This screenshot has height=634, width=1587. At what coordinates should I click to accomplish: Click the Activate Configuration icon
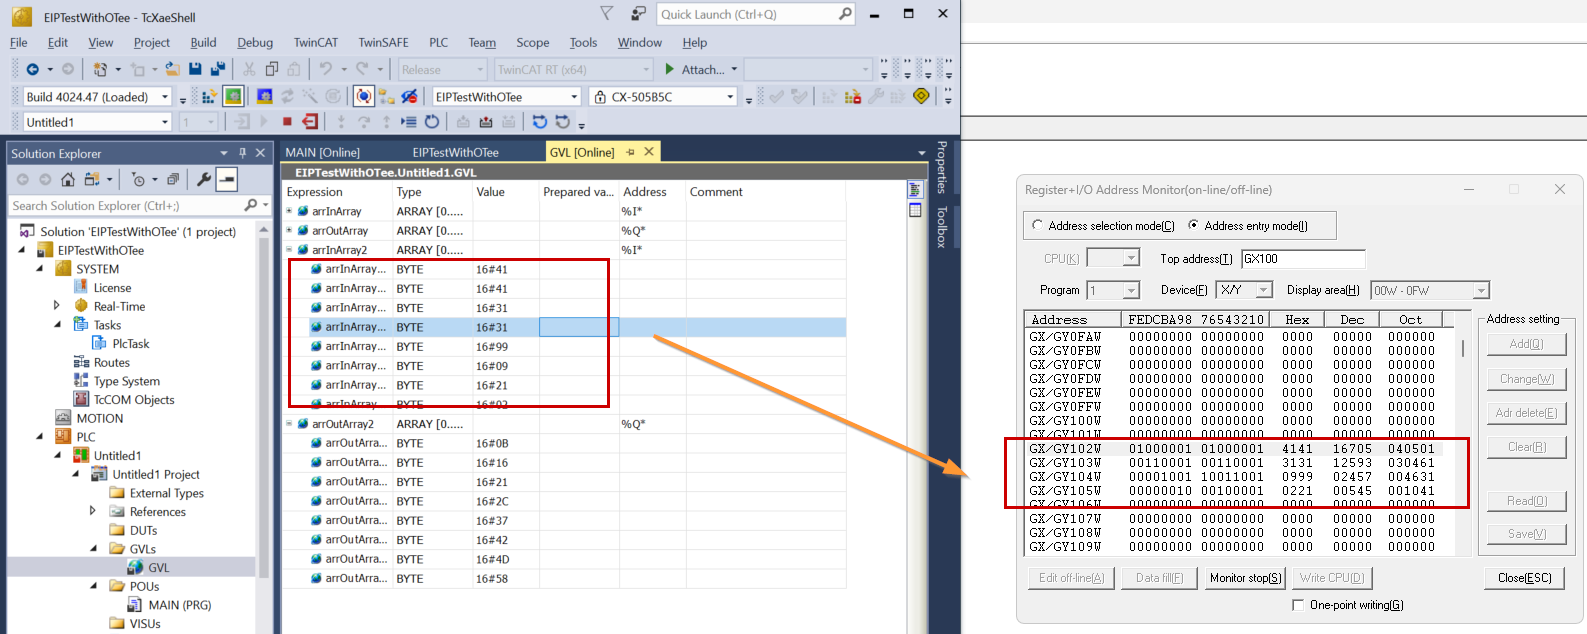click(x=209, y=97)
